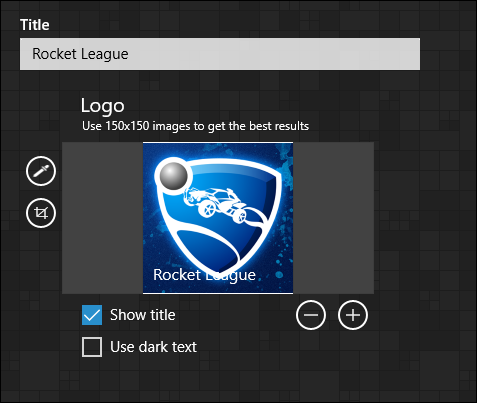The height and width of the screenshot is (403, 477).
Task: Click the Title label above the field
Action: pyautogui.click(x=35, y=25)
